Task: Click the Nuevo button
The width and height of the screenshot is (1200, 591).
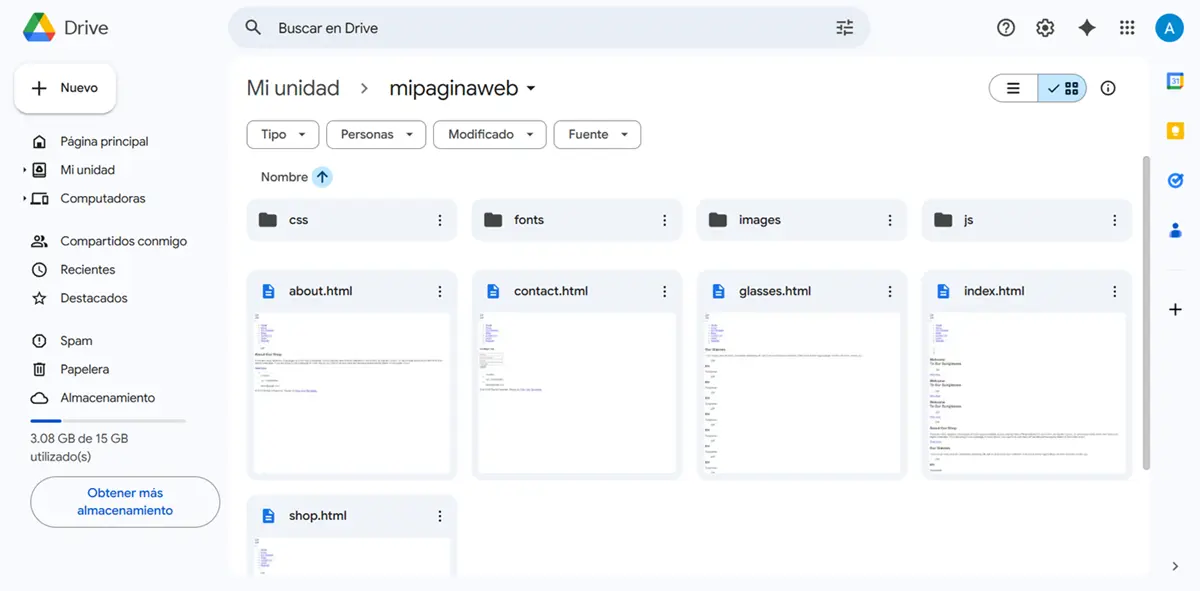Action: [x=65, y=88]
